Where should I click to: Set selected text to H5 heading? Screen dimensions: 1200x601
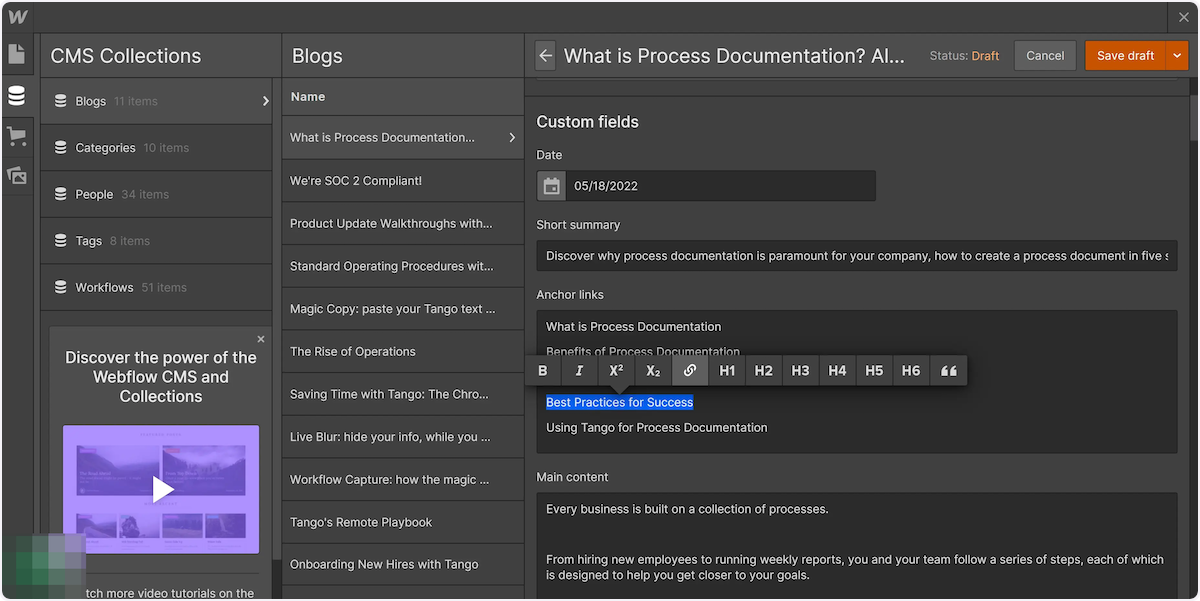(x=874, y=371)
